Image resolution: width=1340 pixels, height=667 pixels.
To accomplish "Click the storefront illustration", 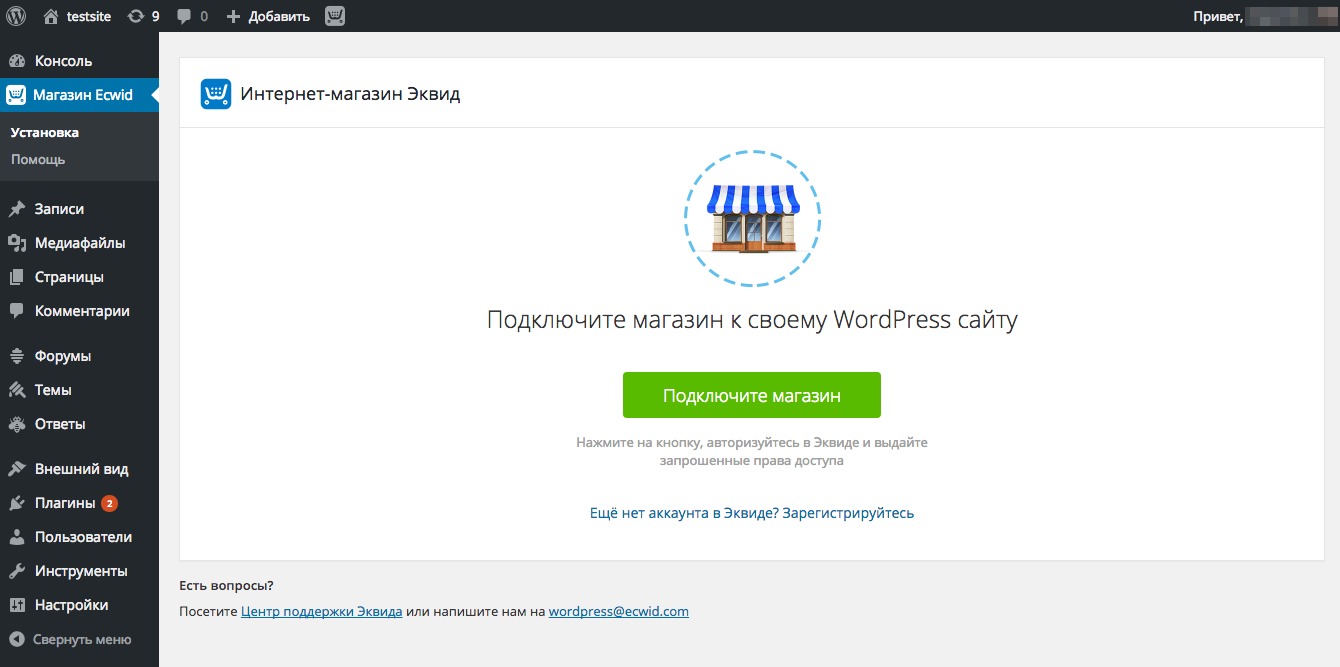I will click(x=752, y=217).
